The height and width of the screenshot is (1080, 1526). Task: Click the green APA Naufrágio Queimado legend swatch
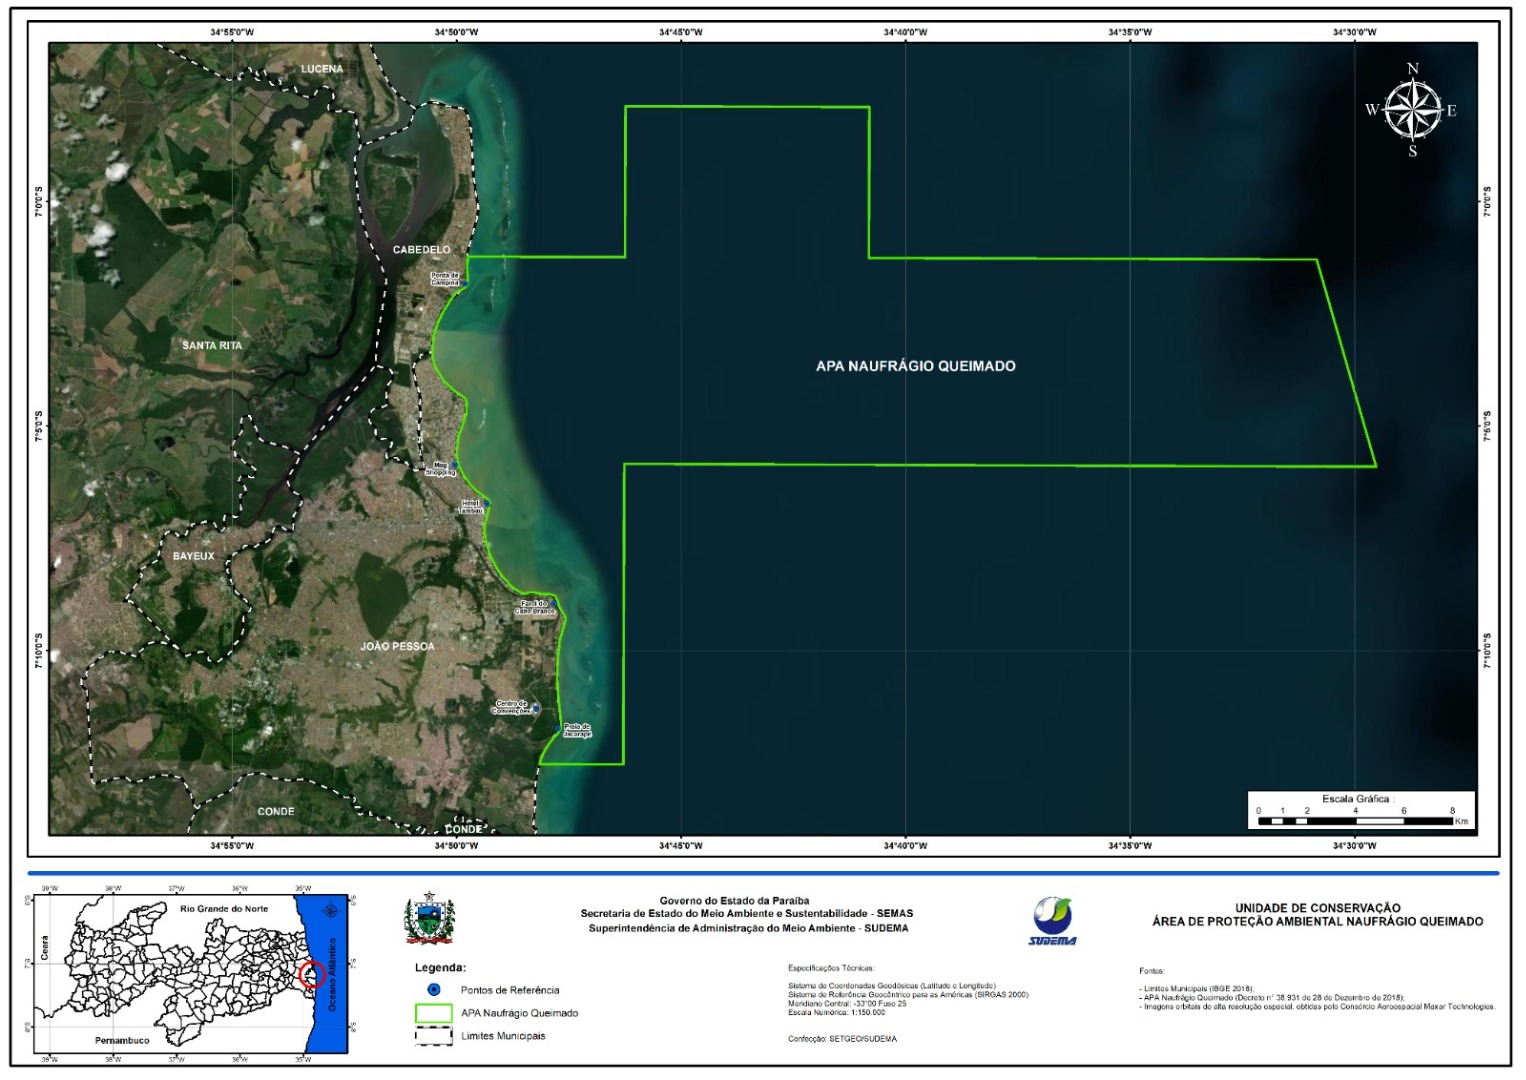point(433,1013)
